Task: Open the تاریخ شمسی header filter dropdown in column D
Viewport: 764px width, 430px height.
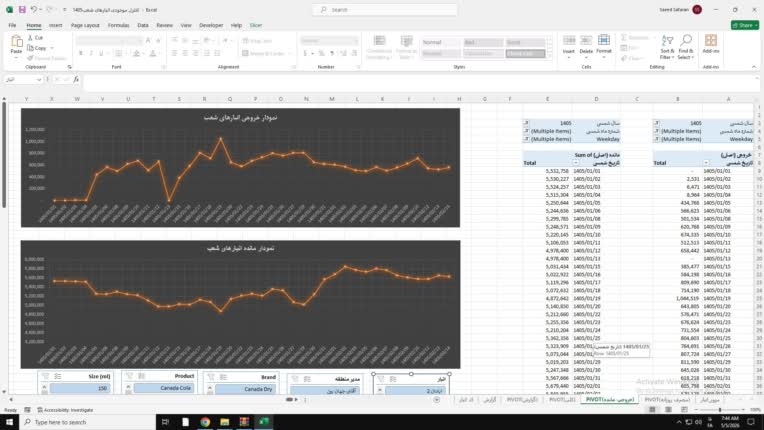Action: [575, 163]
